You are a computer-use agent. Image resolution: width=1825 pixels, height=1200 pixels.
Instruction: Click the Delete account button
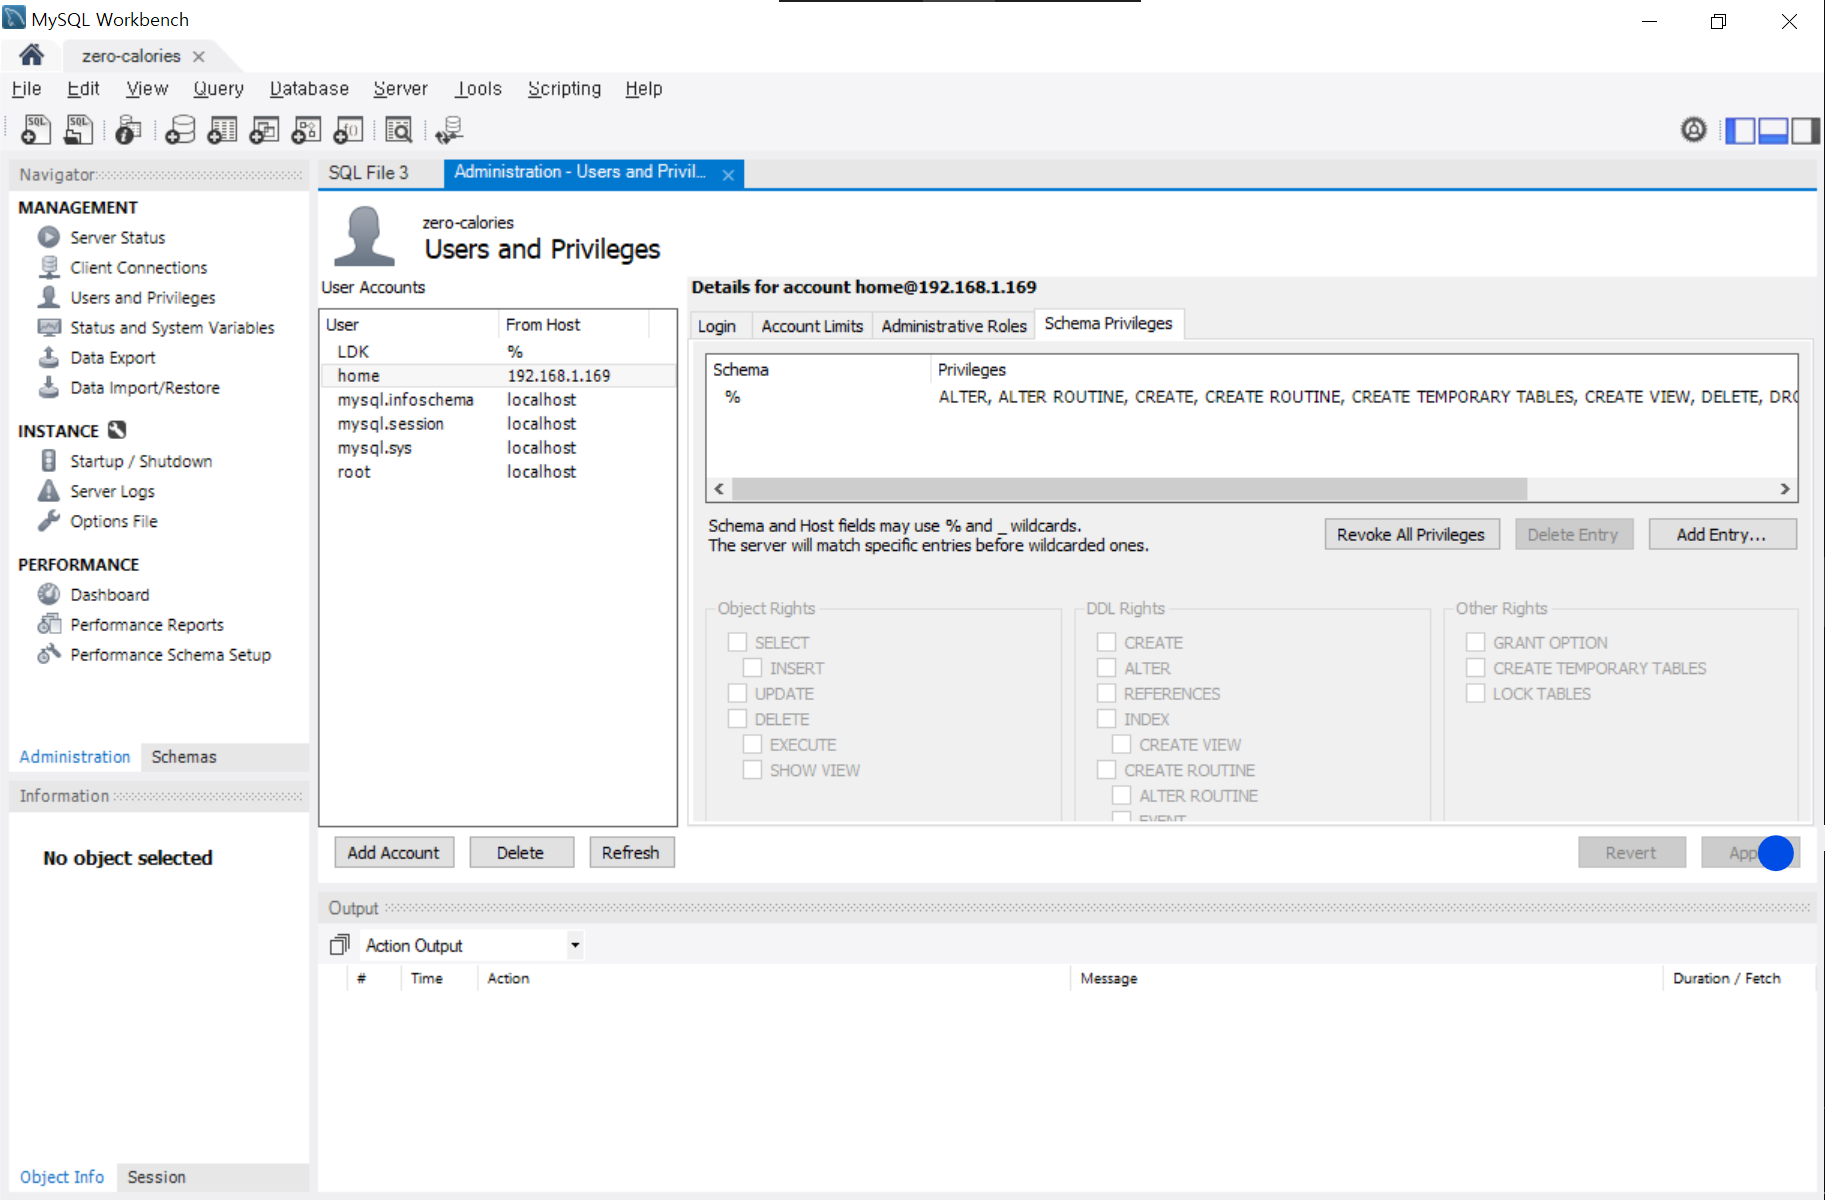coord(521,853)
